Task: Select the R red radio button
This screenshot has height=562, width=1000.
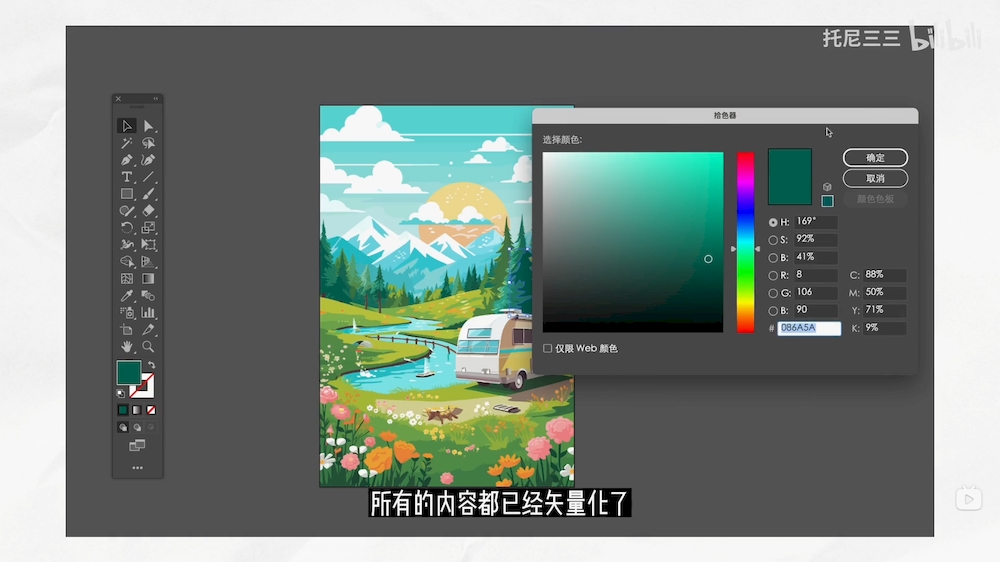Action: click(773, 275)
